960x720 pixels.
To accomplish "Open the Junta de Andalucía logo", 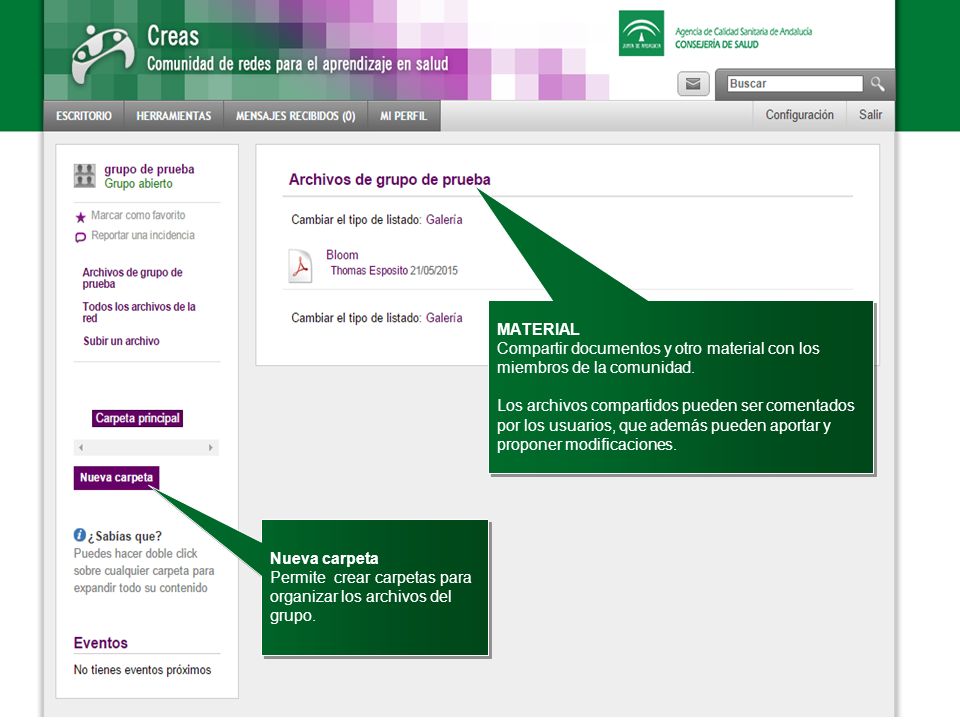I will (x=641, y=33).
